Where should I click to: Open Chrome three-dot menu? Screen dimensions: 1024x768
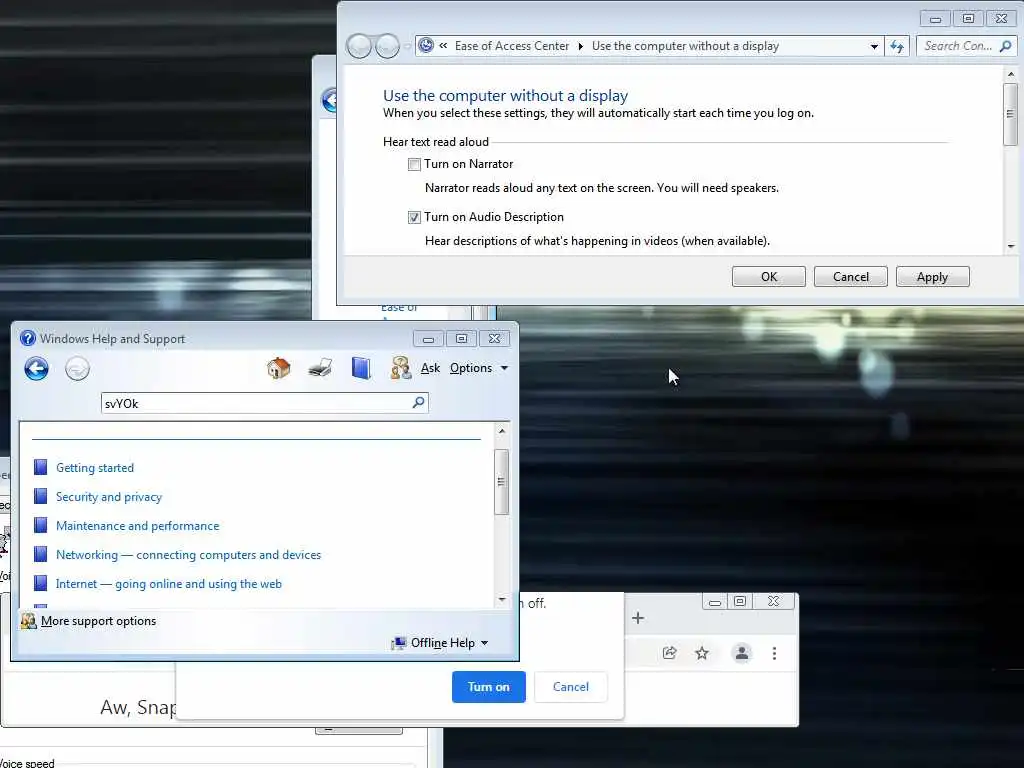click(x=775, y=653)
